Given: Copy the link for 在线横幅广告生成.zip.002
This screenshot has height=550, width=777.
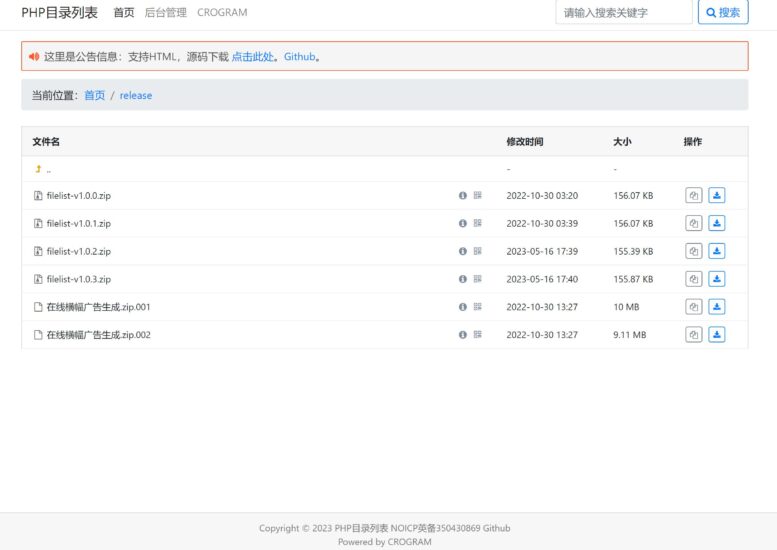Looking at the screenshot, I should coord(693,335).
